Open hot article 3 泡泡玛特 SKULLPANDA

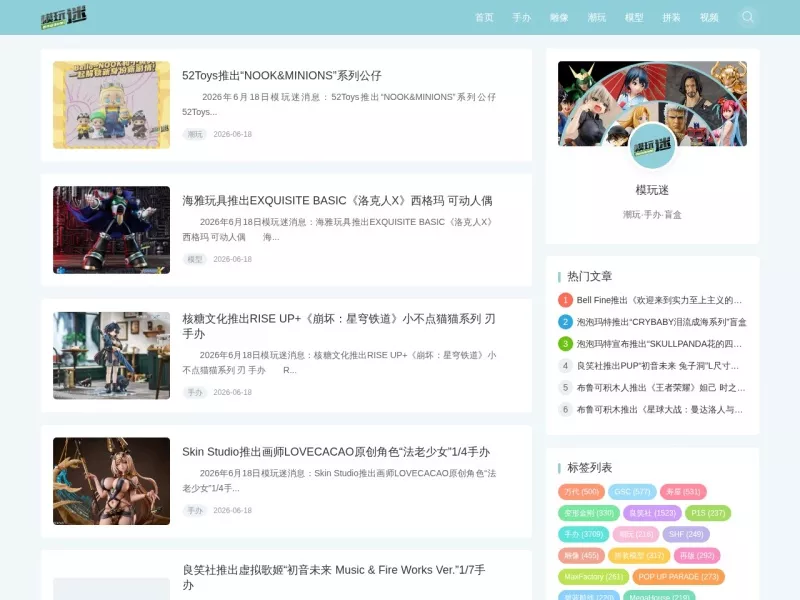pos(659,344)
